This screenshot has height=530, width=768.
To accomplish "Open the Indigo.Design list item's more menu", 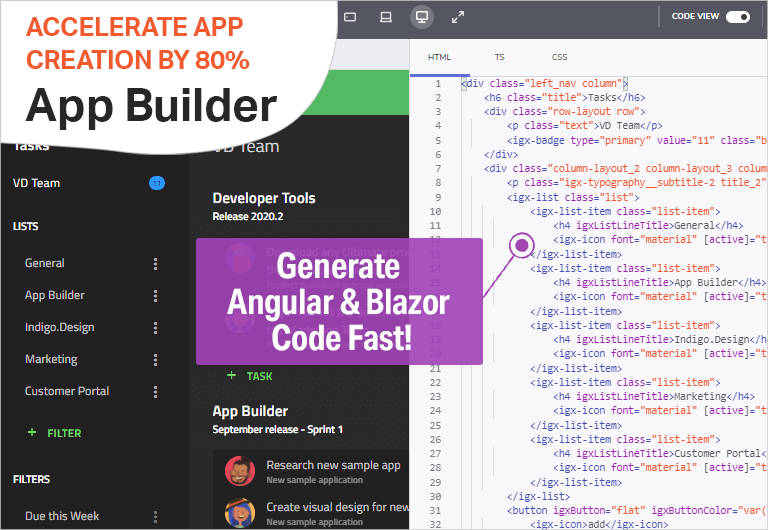I will click(x=155, y=328).
